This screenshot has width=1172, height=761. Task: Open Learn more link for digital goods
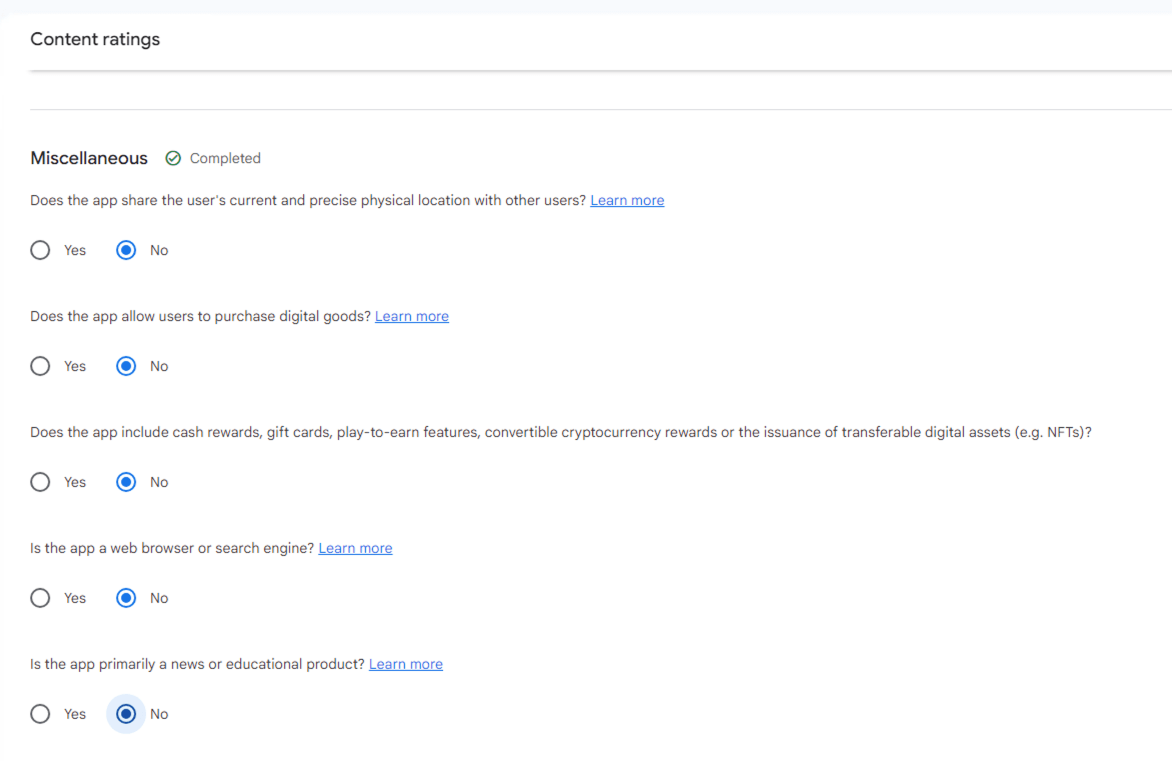411,316
